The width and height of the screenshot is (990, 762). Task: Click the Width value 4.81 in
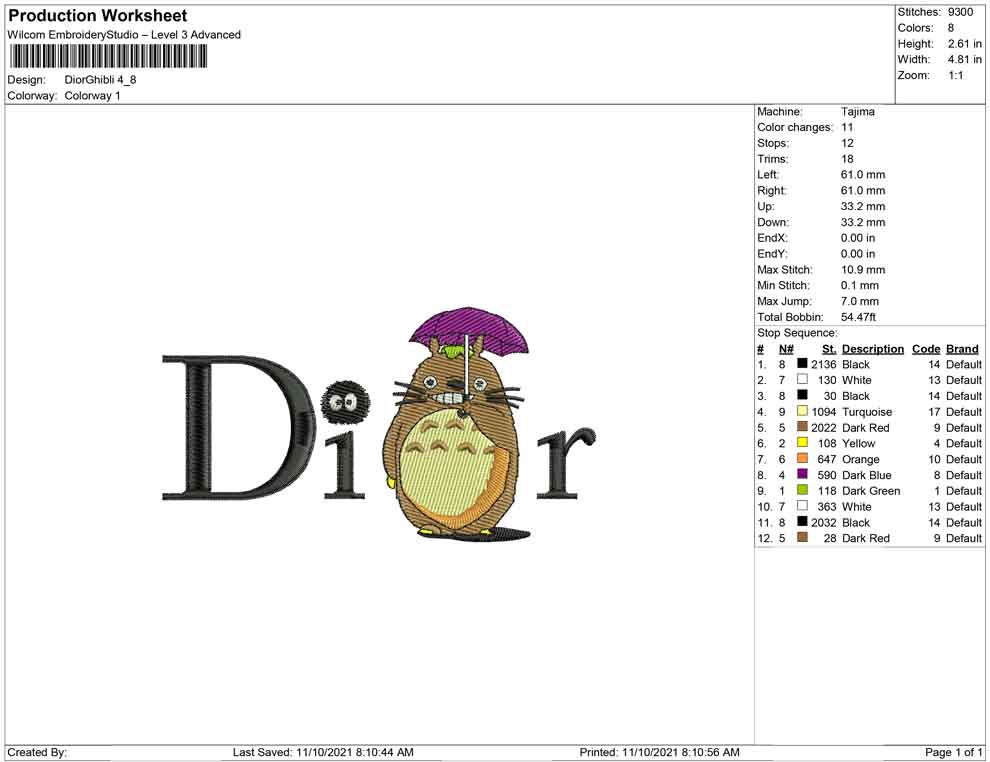tap(965, 59)
